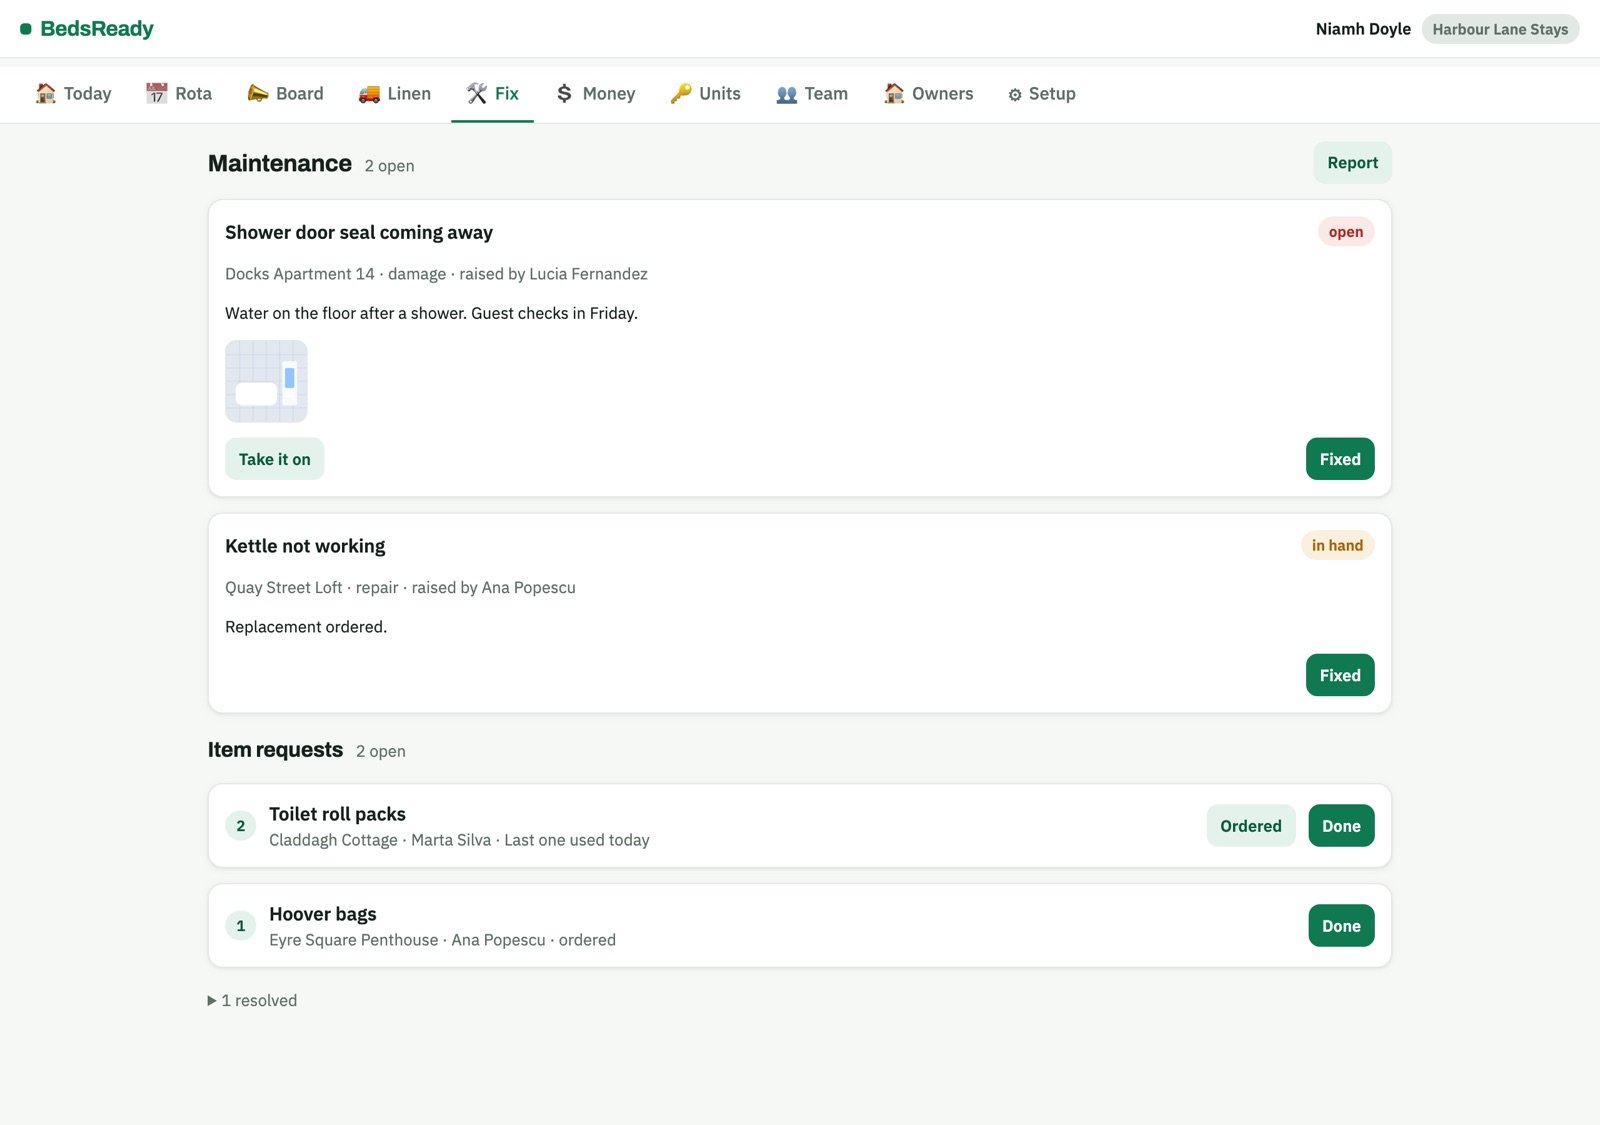The width and height of the screenshot is (1600, 1125).
Task: Select the active Fix tab label
Action: coord(507,93)
